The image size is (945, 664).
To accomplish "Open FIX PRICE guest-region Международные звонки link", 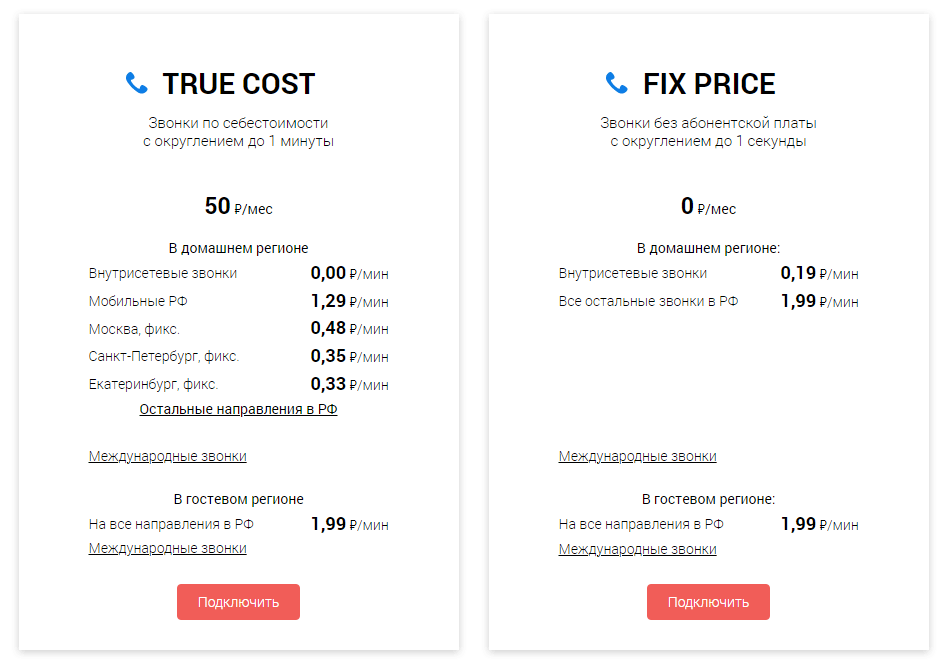I will (637, 548).
